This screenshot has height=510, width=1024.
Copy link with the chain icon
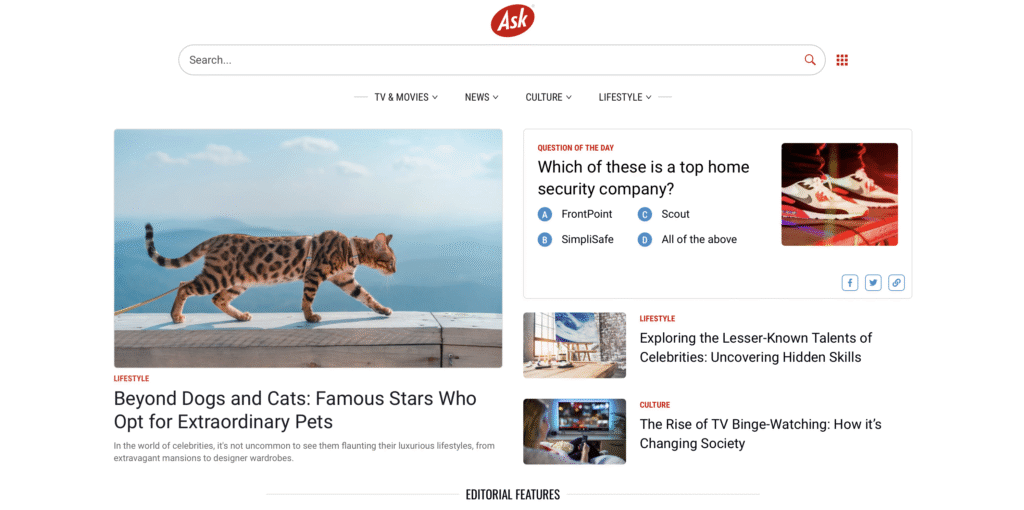click(x=897, y=283)
